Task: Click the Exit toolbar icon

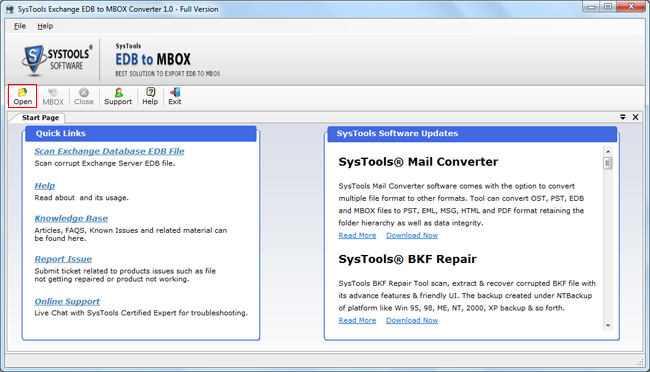Action: 175,96
